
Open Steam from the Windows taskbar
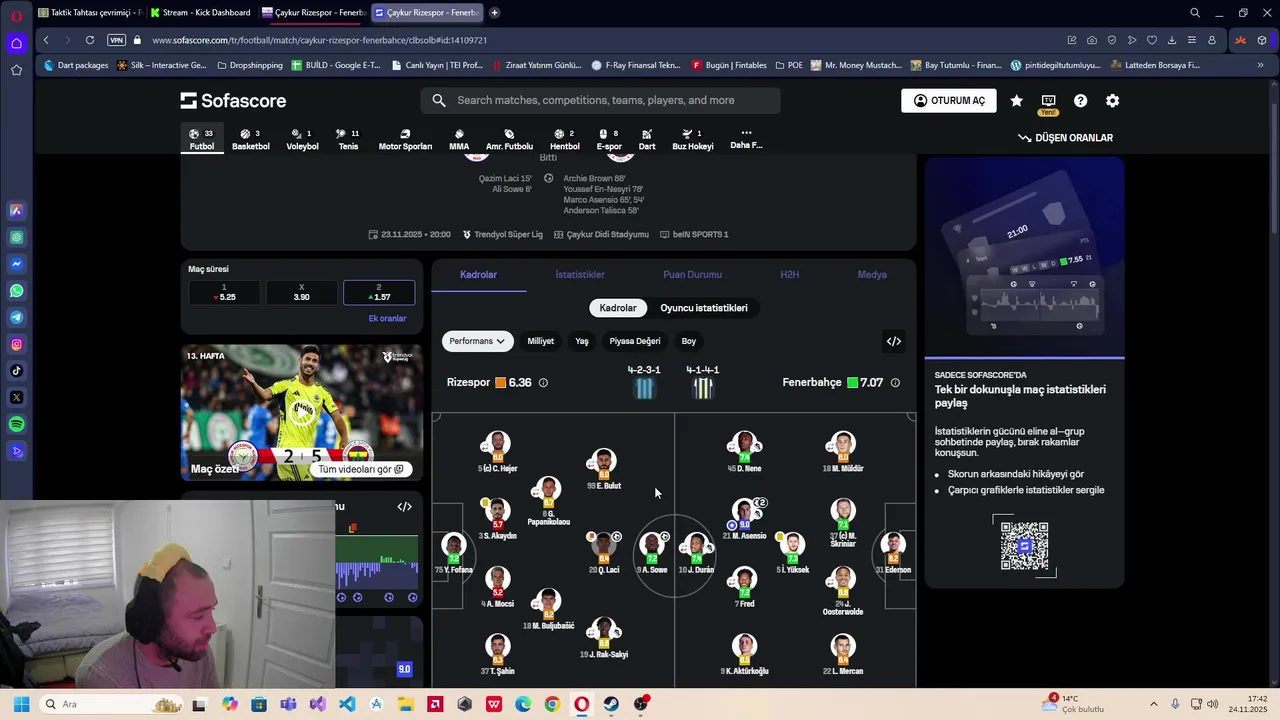tap(611, 704)
